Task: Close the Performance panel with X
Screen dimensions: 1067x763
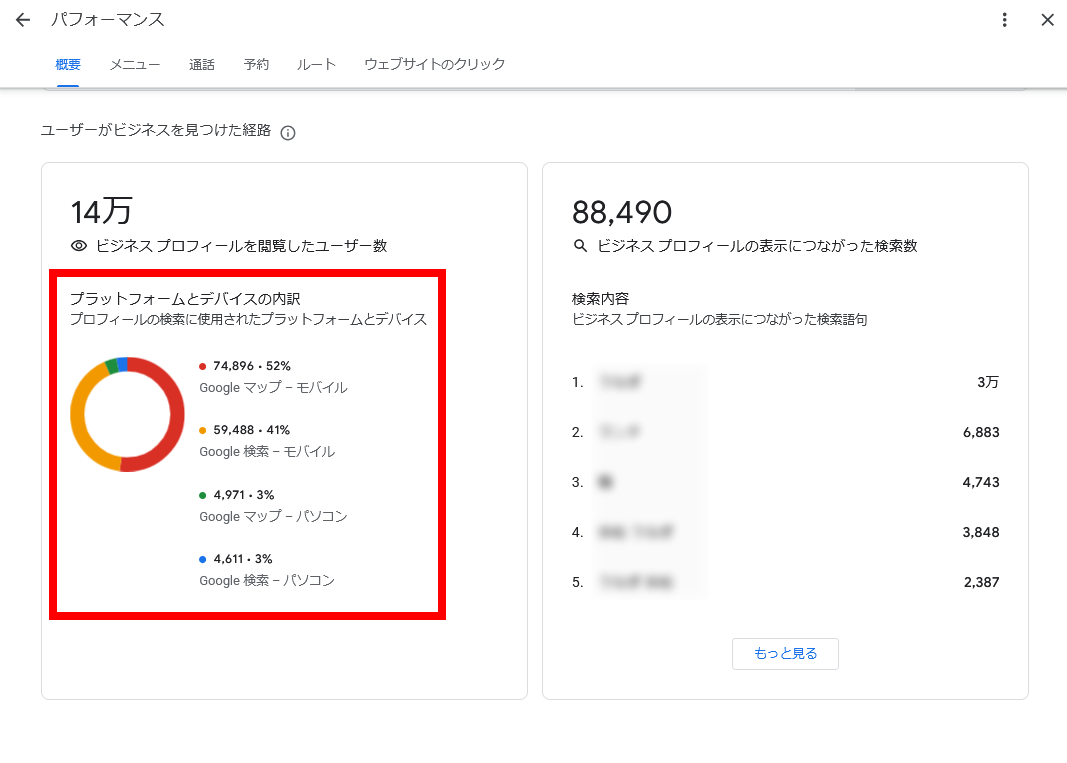Action: pyautogui.click(x=1047, y=20)
